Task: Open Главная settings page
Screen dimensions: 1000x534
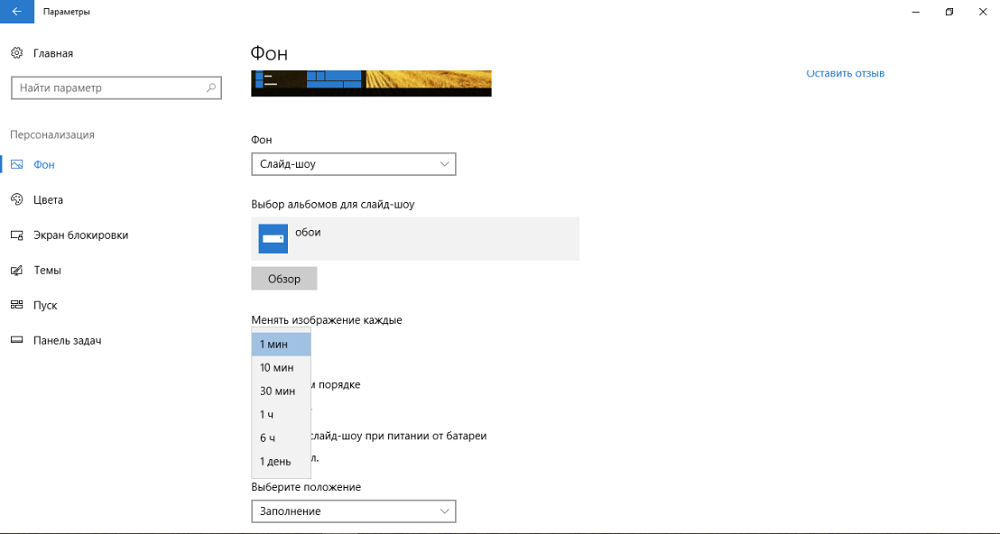Action: tap(53, 54)
